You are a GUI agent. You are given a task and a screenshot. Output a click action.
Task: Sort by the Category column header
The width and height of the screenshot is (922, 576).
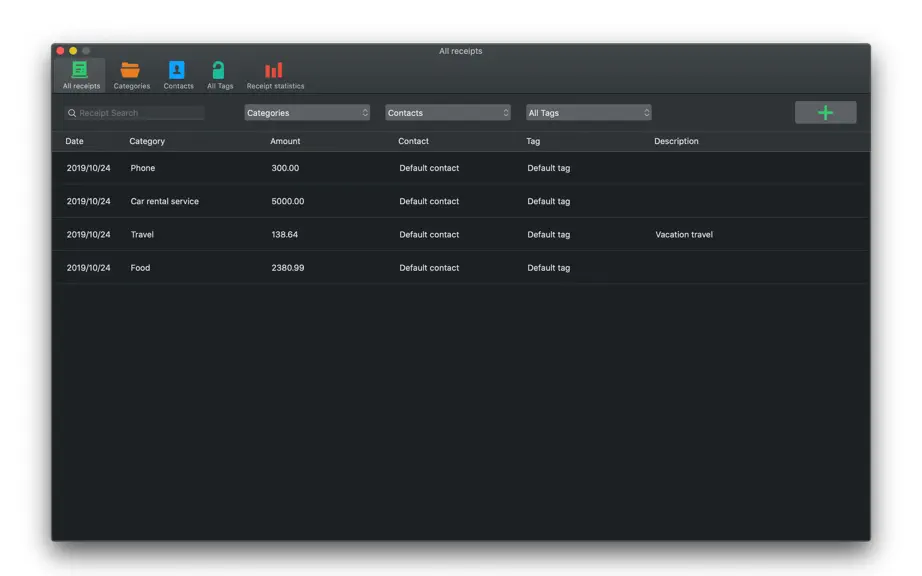click(x=147, y=141)
